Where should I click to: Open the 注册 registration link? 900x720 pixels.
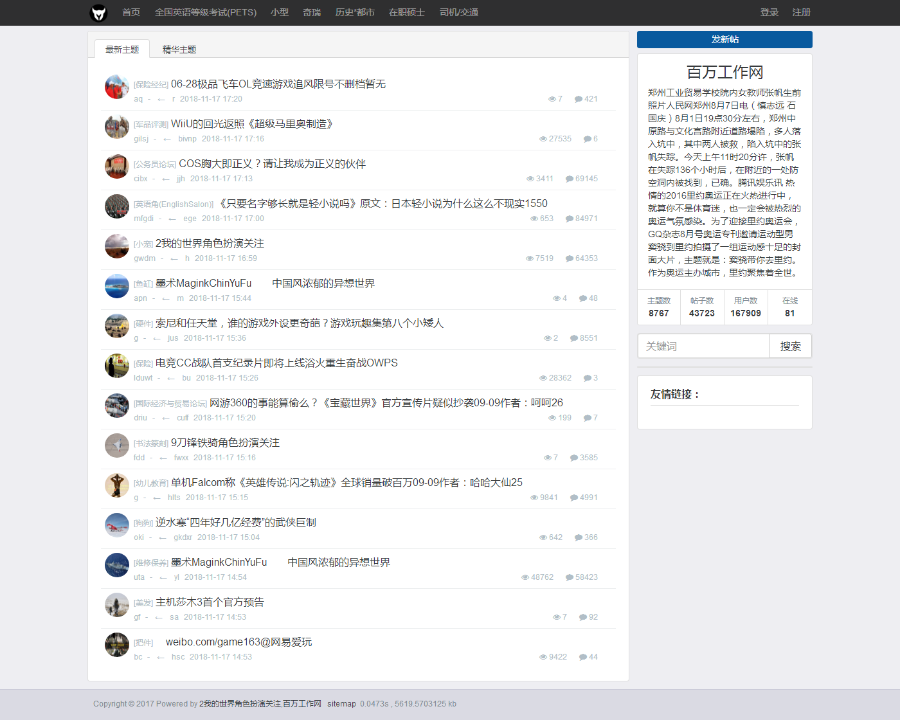click(x=803, y=13)
